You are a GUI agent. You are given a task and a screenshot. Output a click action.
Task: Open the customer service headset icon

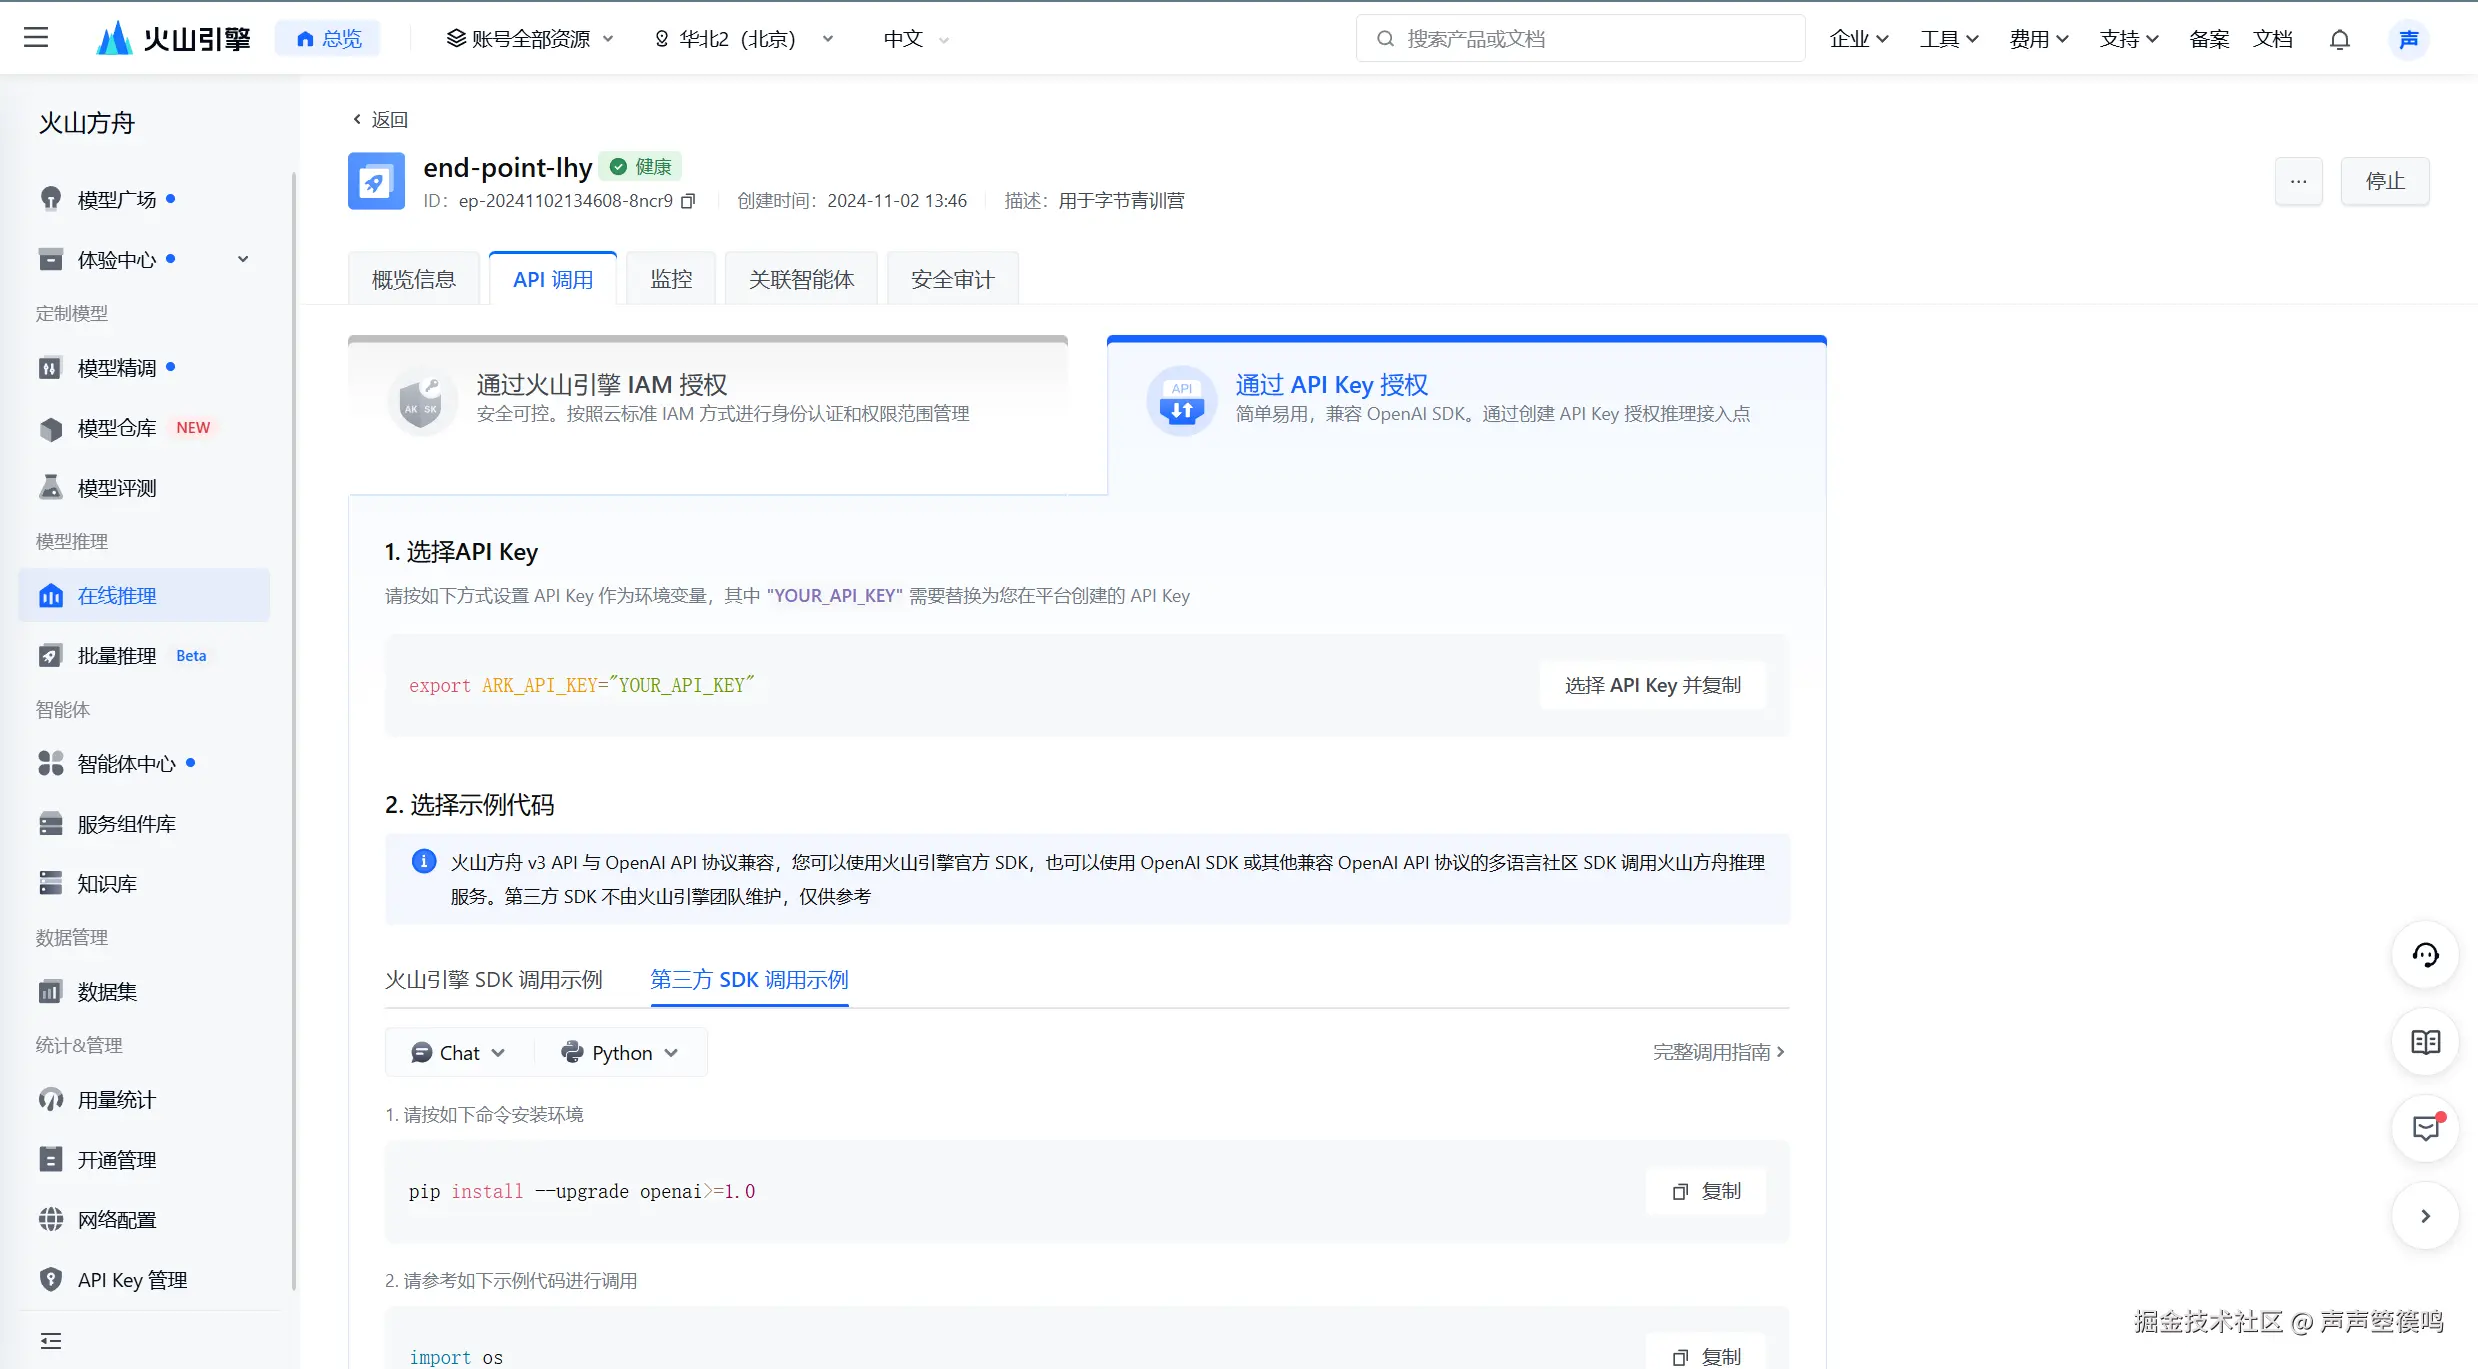pyautogui.click(x=2425, y=955)
